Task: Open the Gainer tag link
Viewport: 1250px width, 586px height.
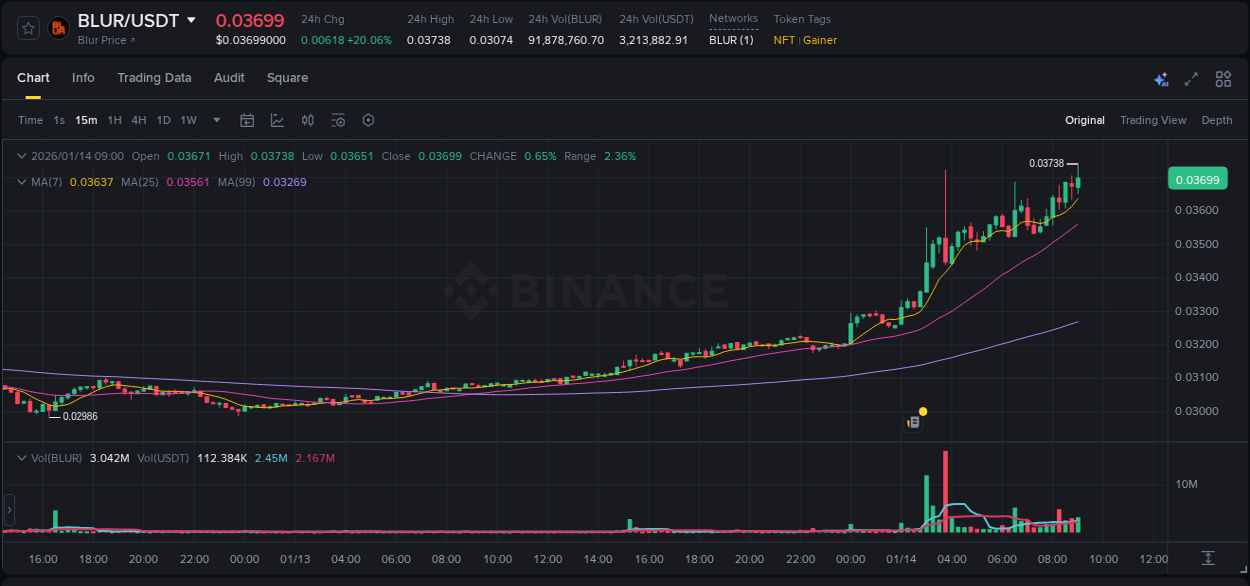Action: (821, 40)
